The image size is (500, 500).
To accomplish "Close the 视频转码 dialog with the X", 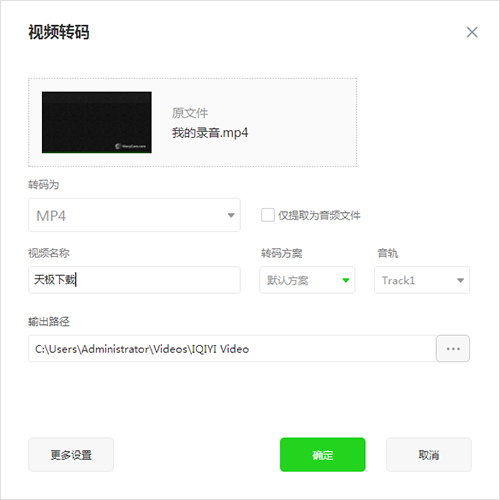I will click(x=472, y=32).
